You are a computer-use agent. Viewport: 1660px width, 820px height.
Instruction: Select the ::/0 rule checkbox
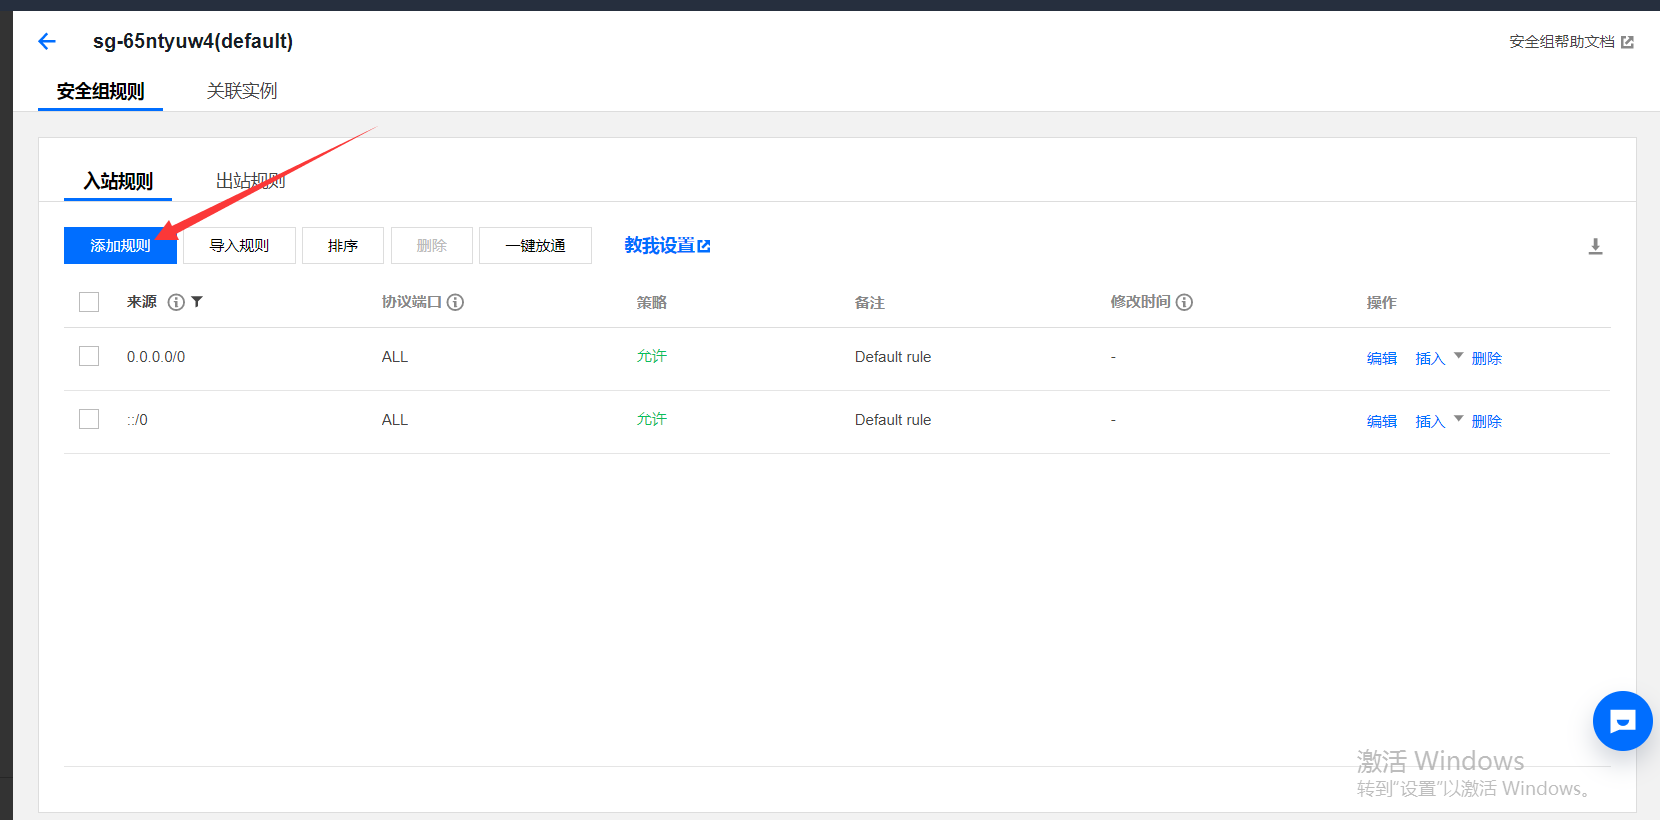click(x=89, y=419)
